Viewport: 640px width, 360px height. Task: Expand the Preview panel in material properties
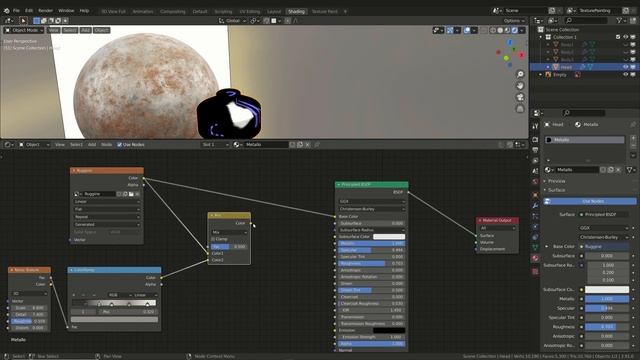tap(556, 181)
